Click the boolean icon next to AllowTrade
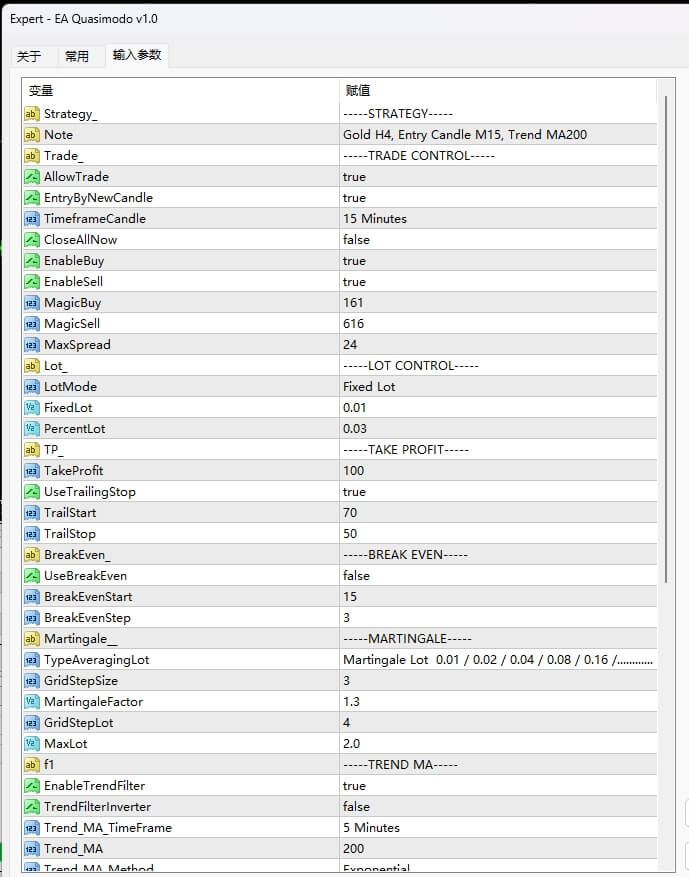The height and width of the screenshot is (877, 689). (31, 177)
